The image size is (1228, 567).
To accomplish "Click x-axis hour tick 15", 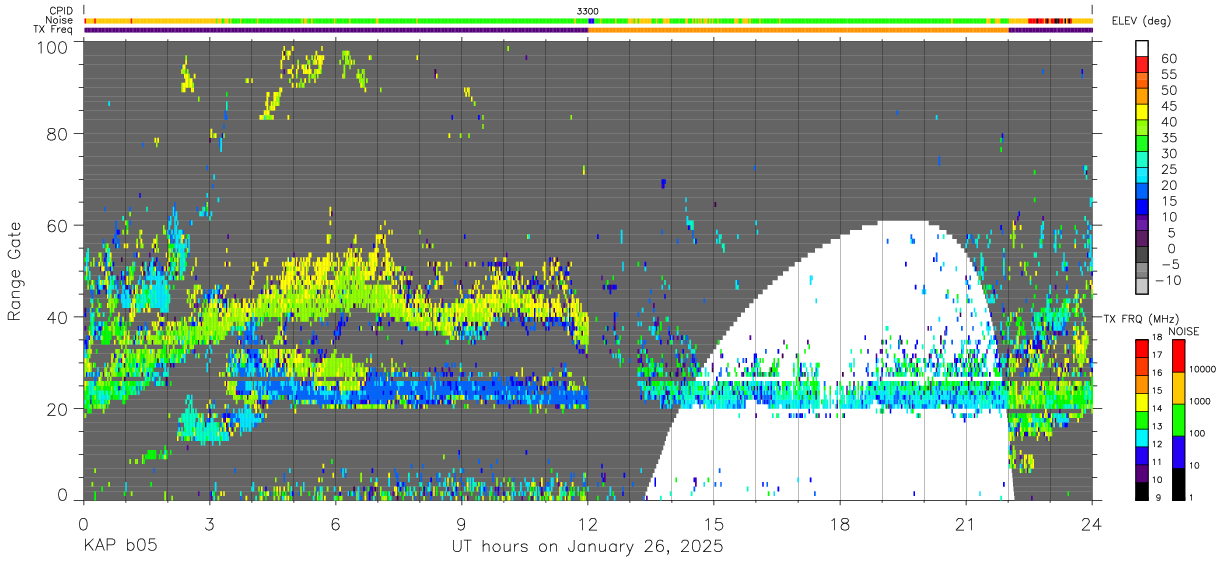I will coord(714,523).
